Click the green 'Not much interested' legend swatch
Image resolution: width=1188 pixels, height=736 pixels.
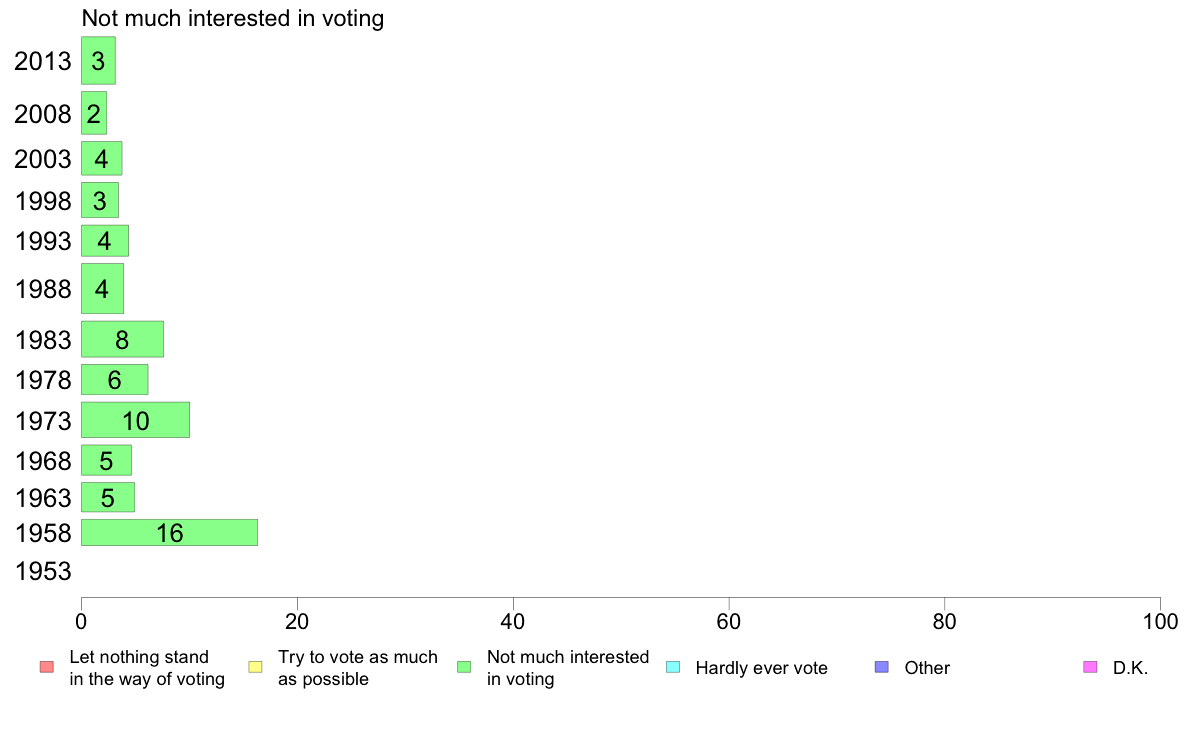coord(464,667)
